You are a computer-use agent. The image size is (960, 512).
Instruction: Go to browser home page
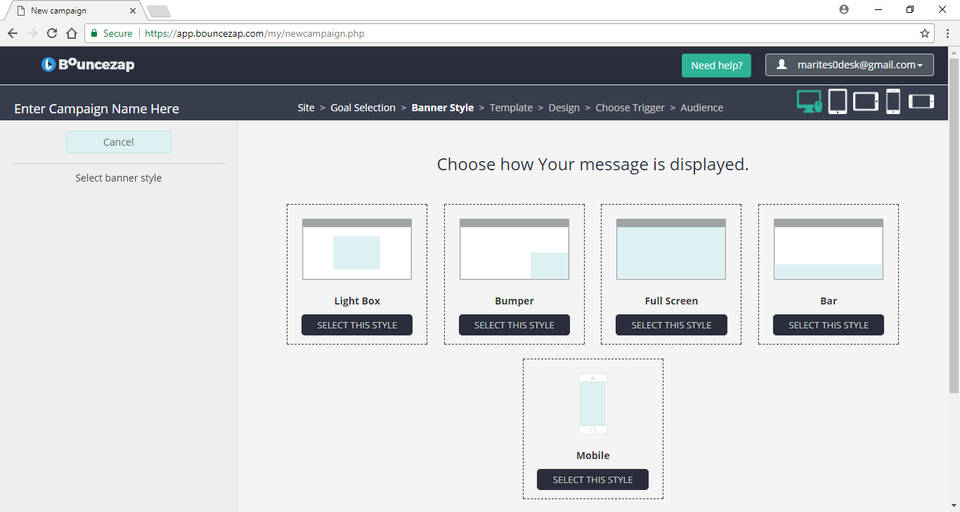tap(71, 33)
